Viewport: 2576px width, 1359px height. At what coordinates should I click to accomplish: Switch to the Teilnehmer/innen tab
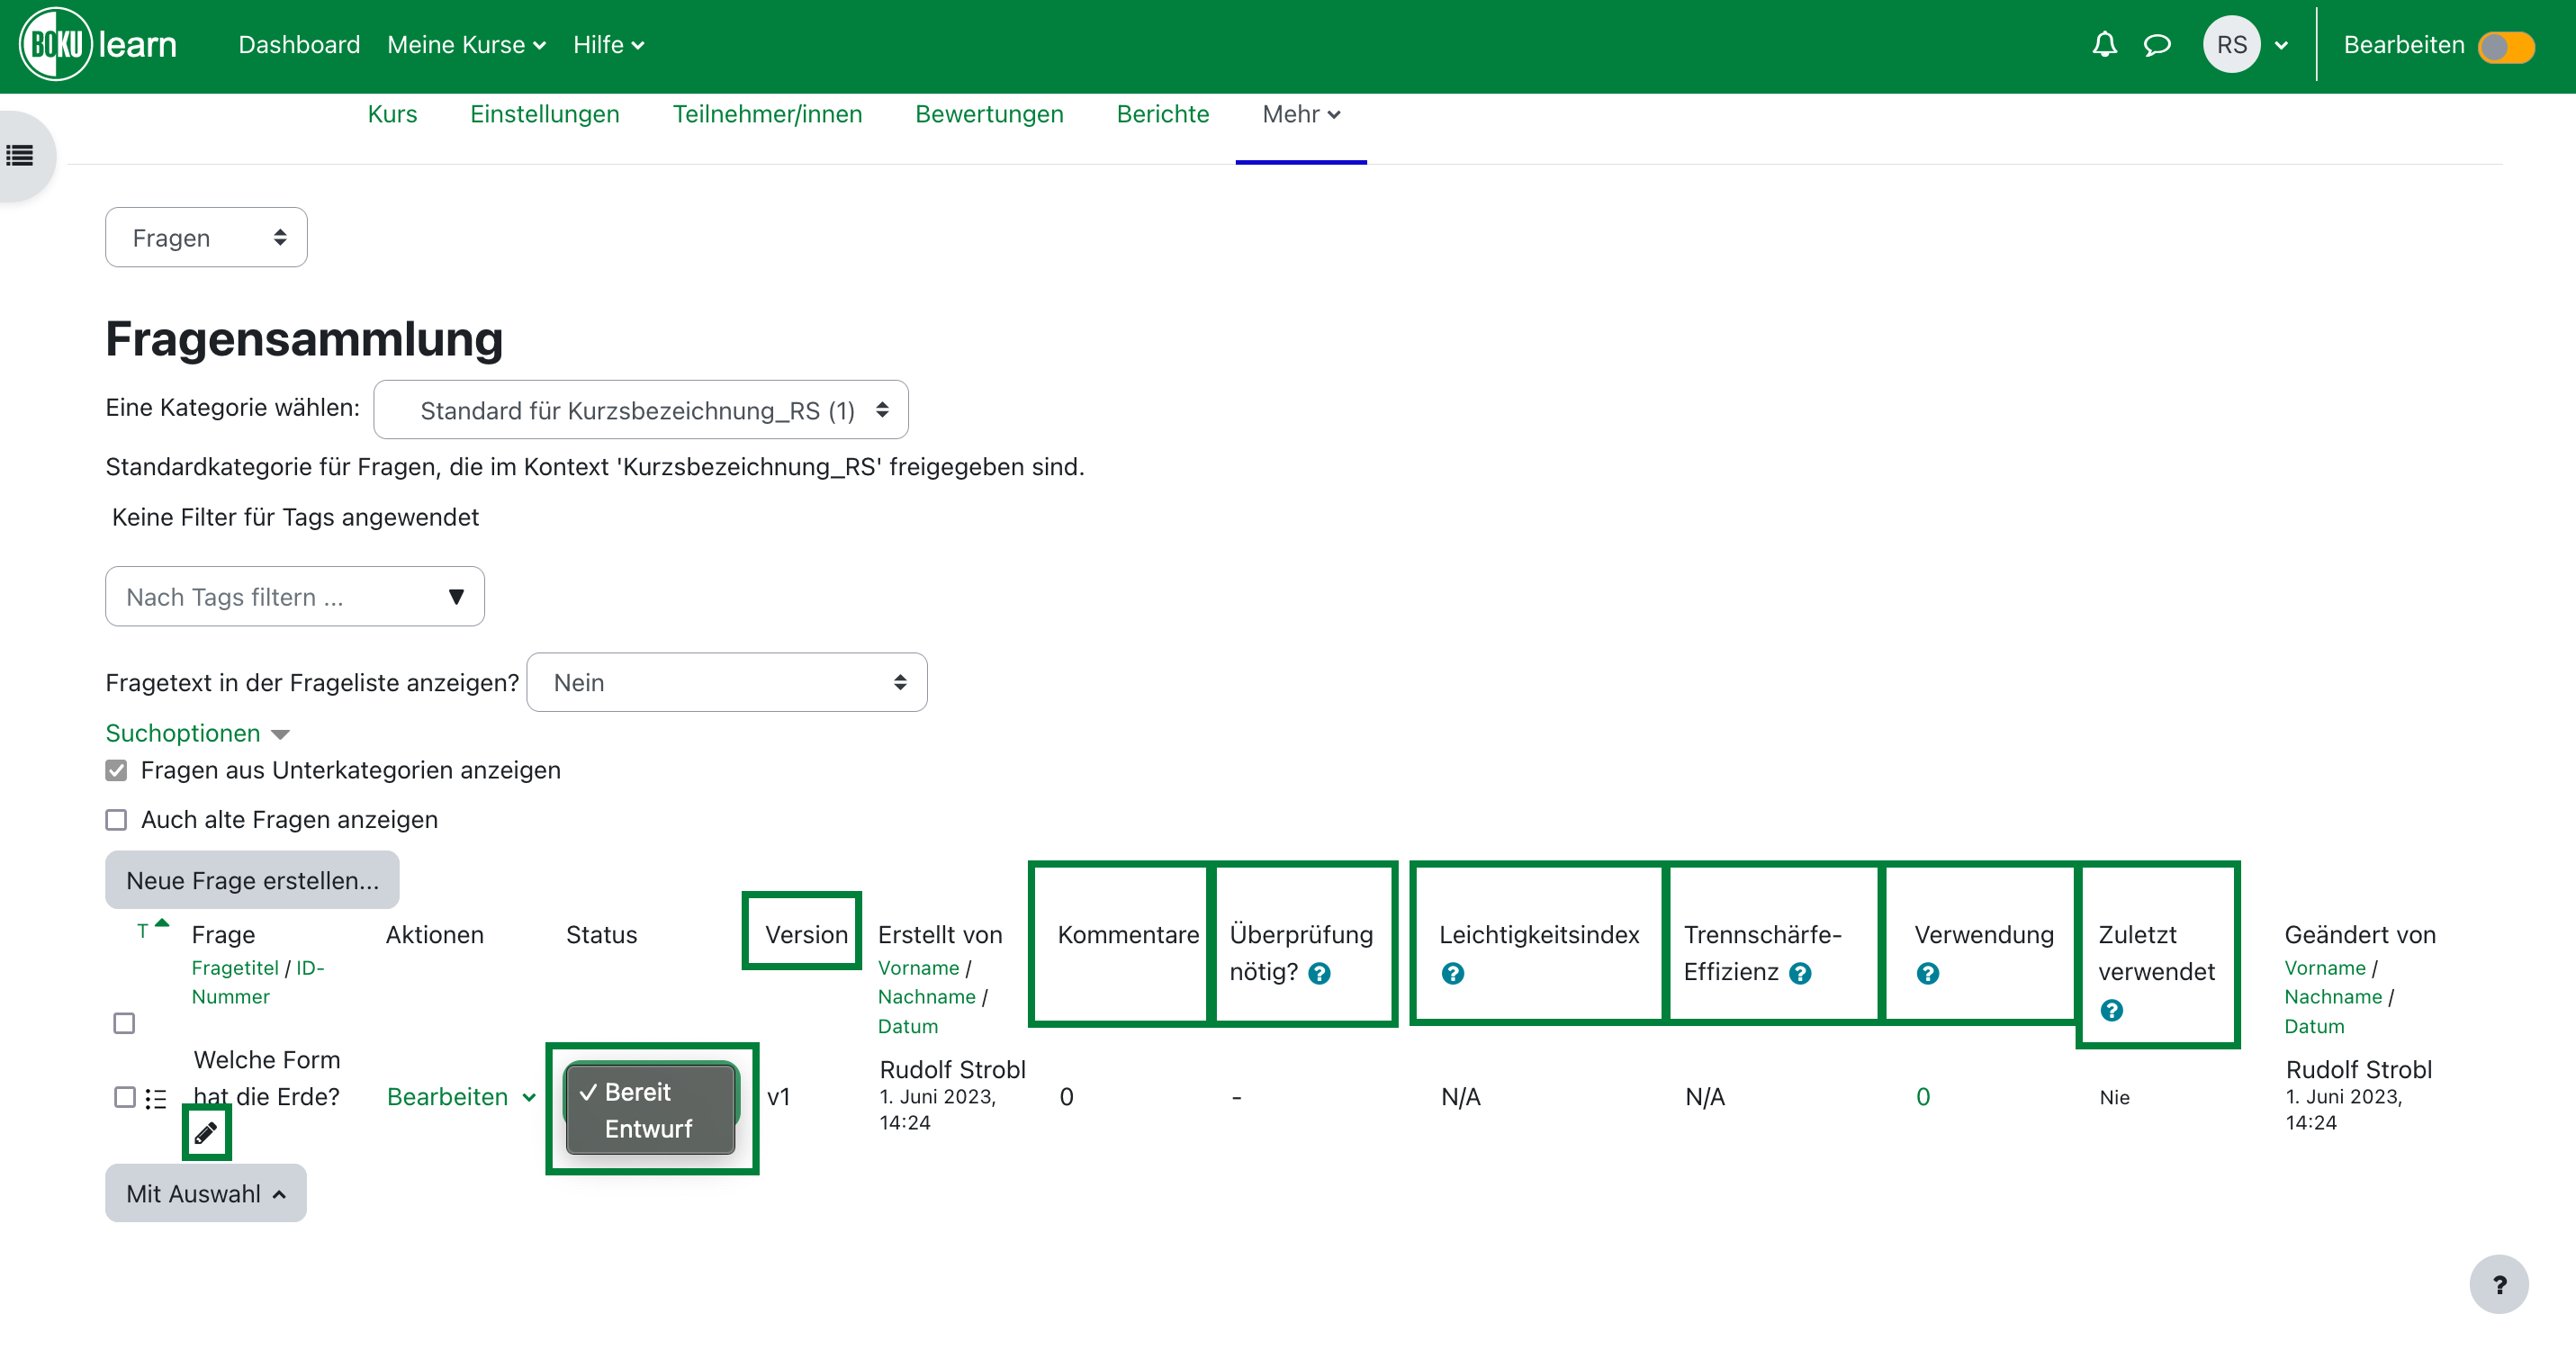coord(767,114)
